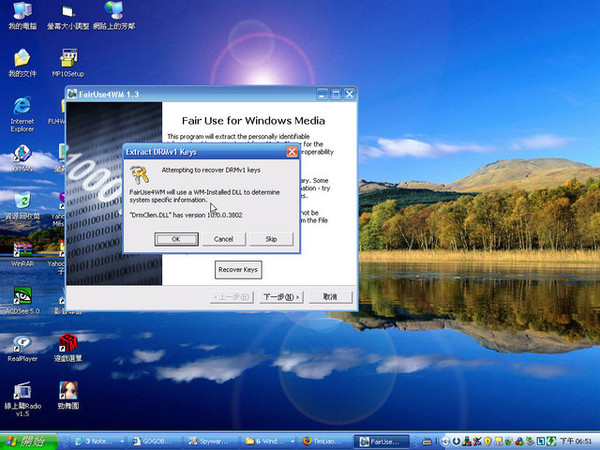600x450 pixels.
Task: Open the 網路上的芳鄰 desktop icon
Action: coord(114,15)
